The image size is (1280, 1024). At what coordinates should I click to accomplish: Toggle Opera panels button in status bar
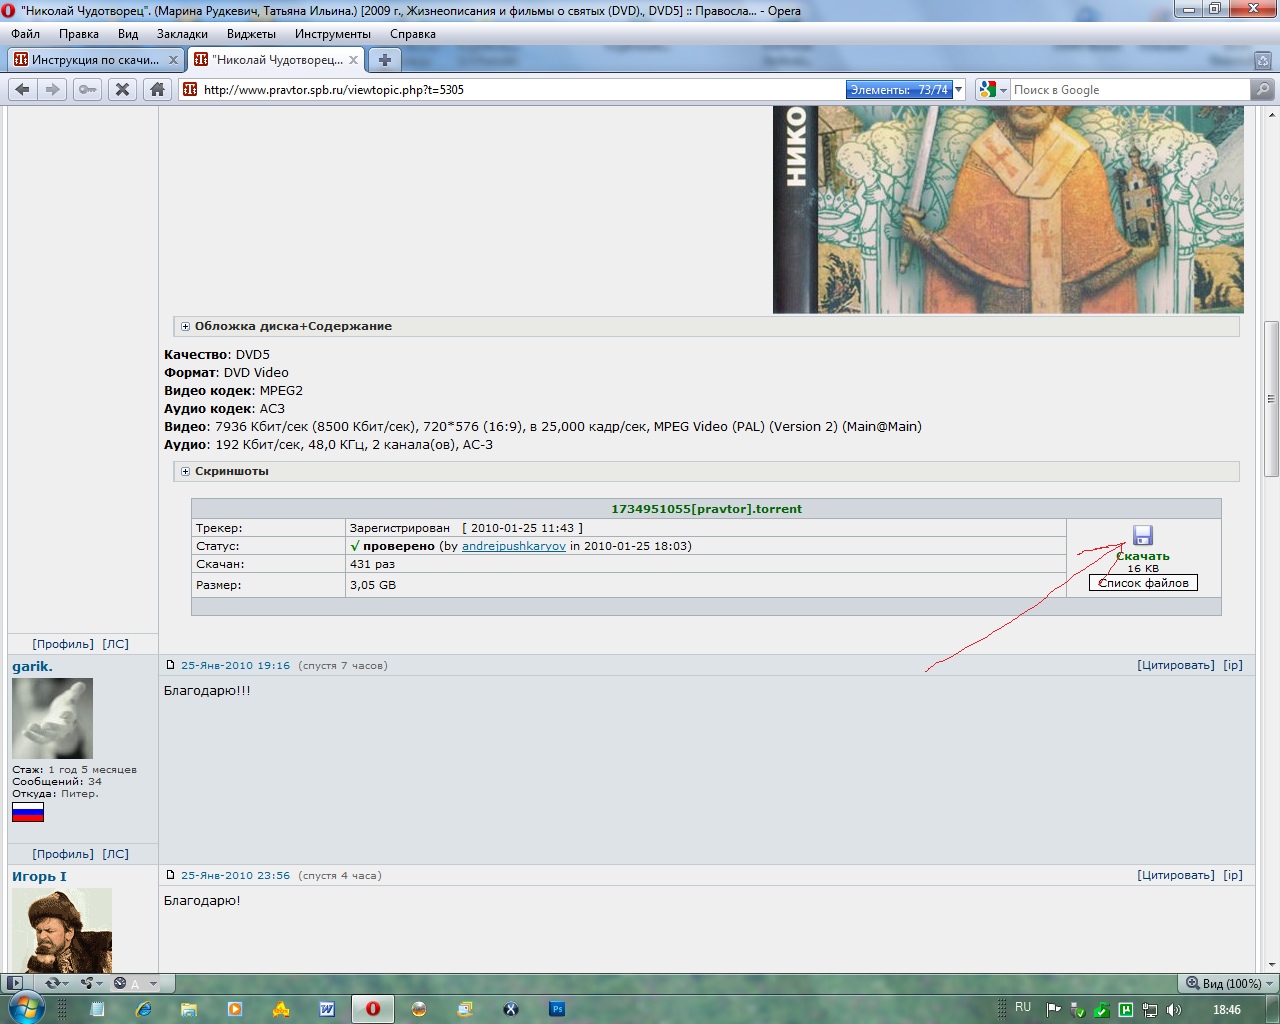tap(14, 983)
